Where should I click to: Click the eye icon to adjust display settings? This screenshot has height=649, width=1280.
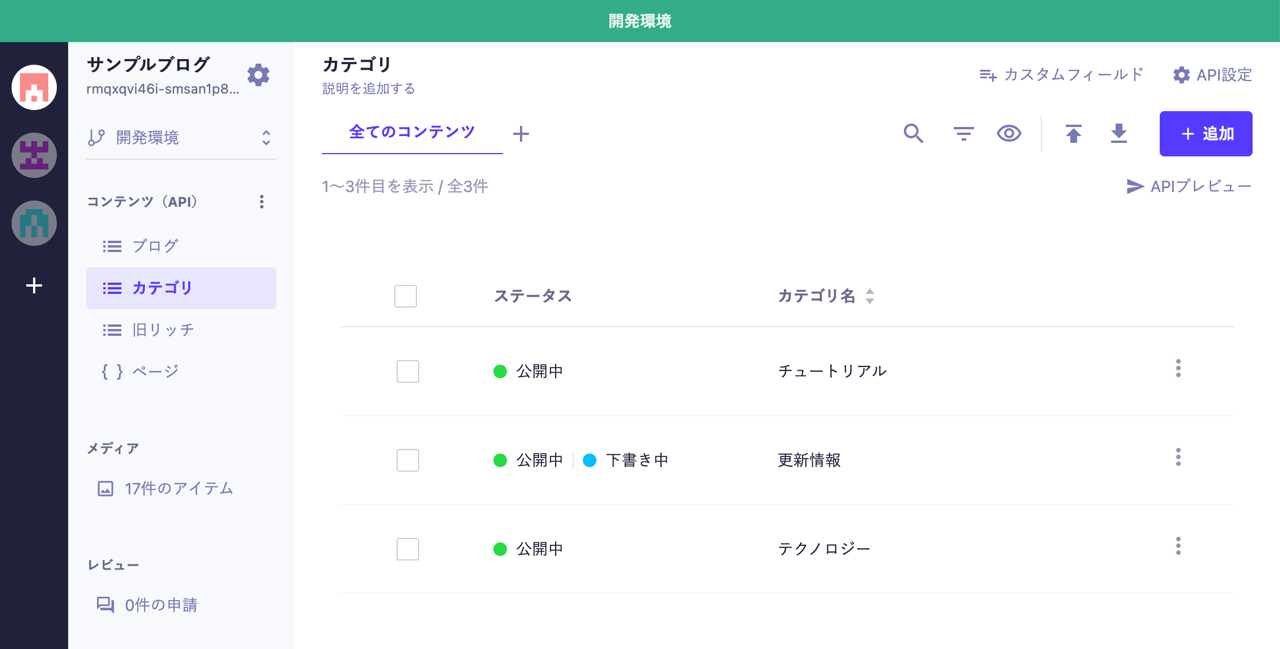point(1009,133)
